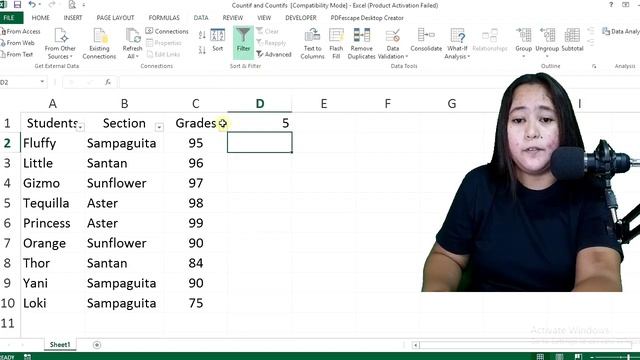The height and width of the screenshot is (360, 640).
Task: Open Section column filter dropdown
Action: pos(159,127)
